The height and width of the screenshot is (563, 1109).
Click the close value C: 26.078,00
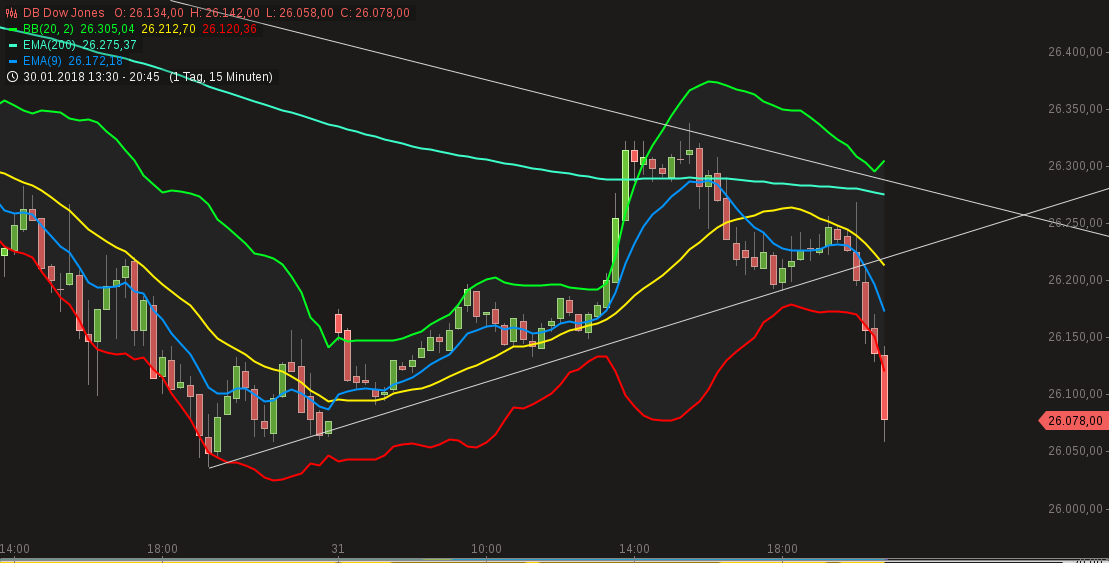tap(374, 13)
